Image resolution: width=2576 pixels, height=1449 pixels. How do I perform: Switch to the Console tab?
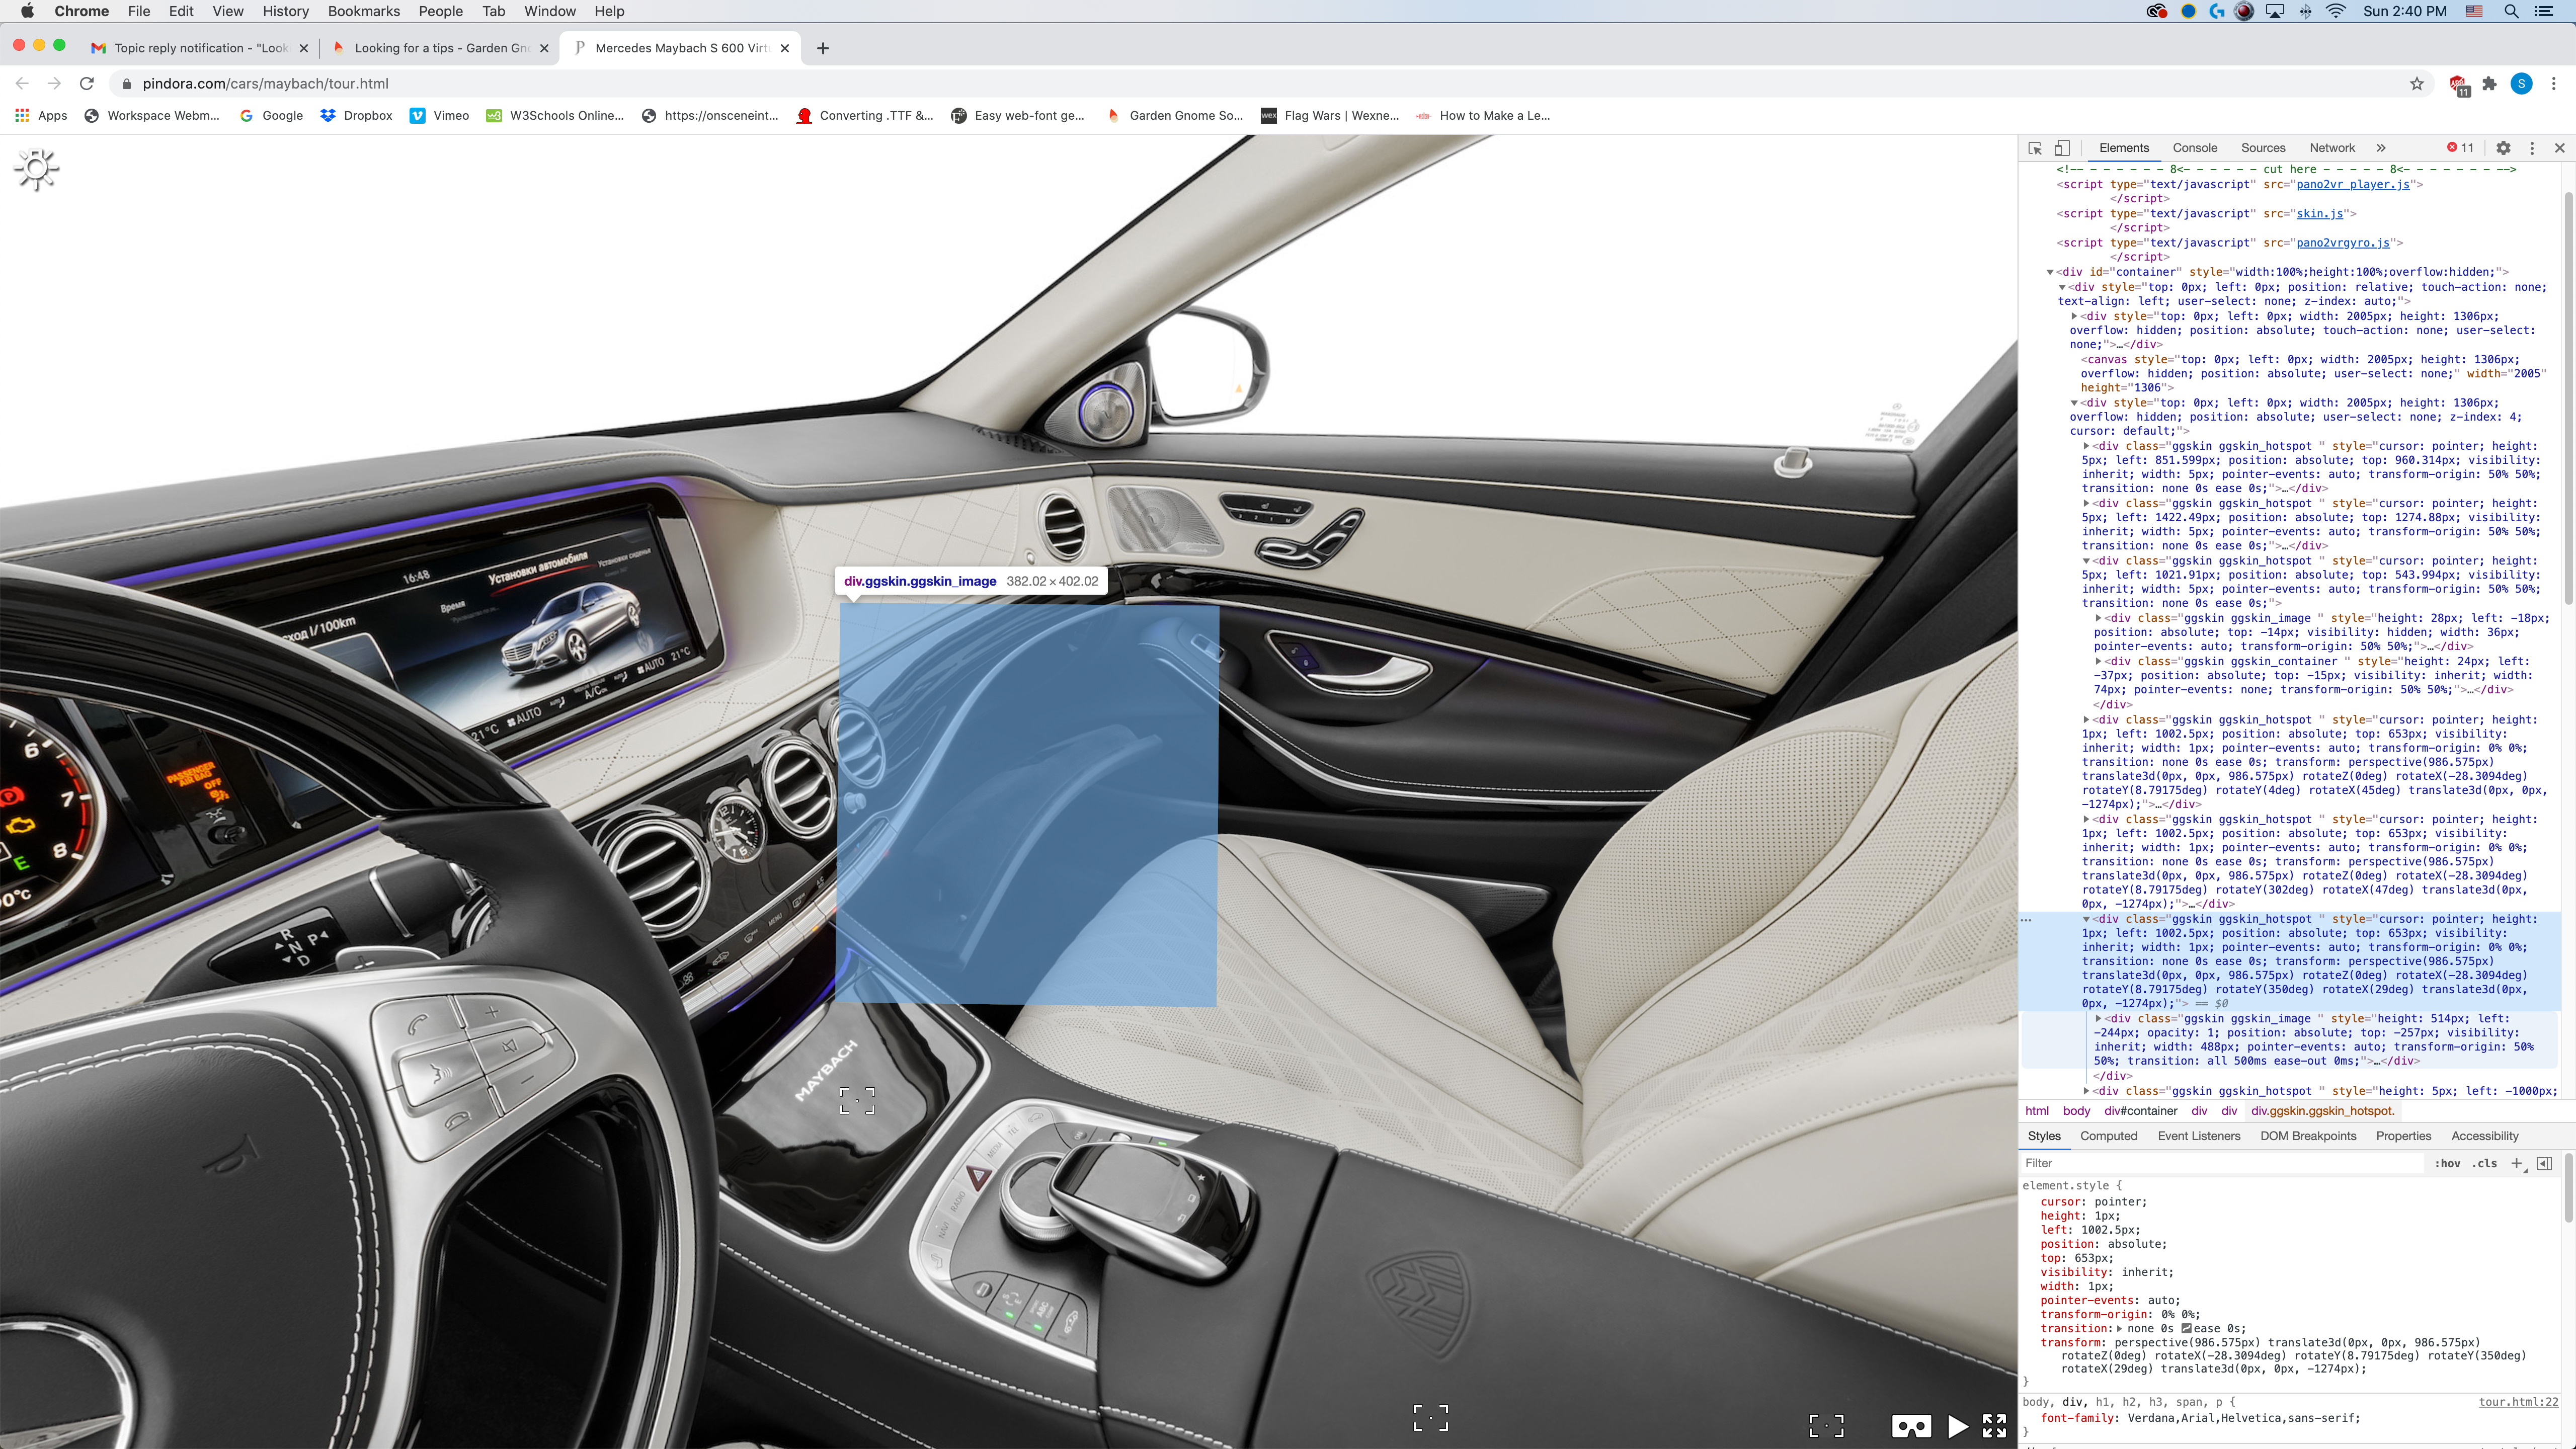click(x=2195, y=148)
